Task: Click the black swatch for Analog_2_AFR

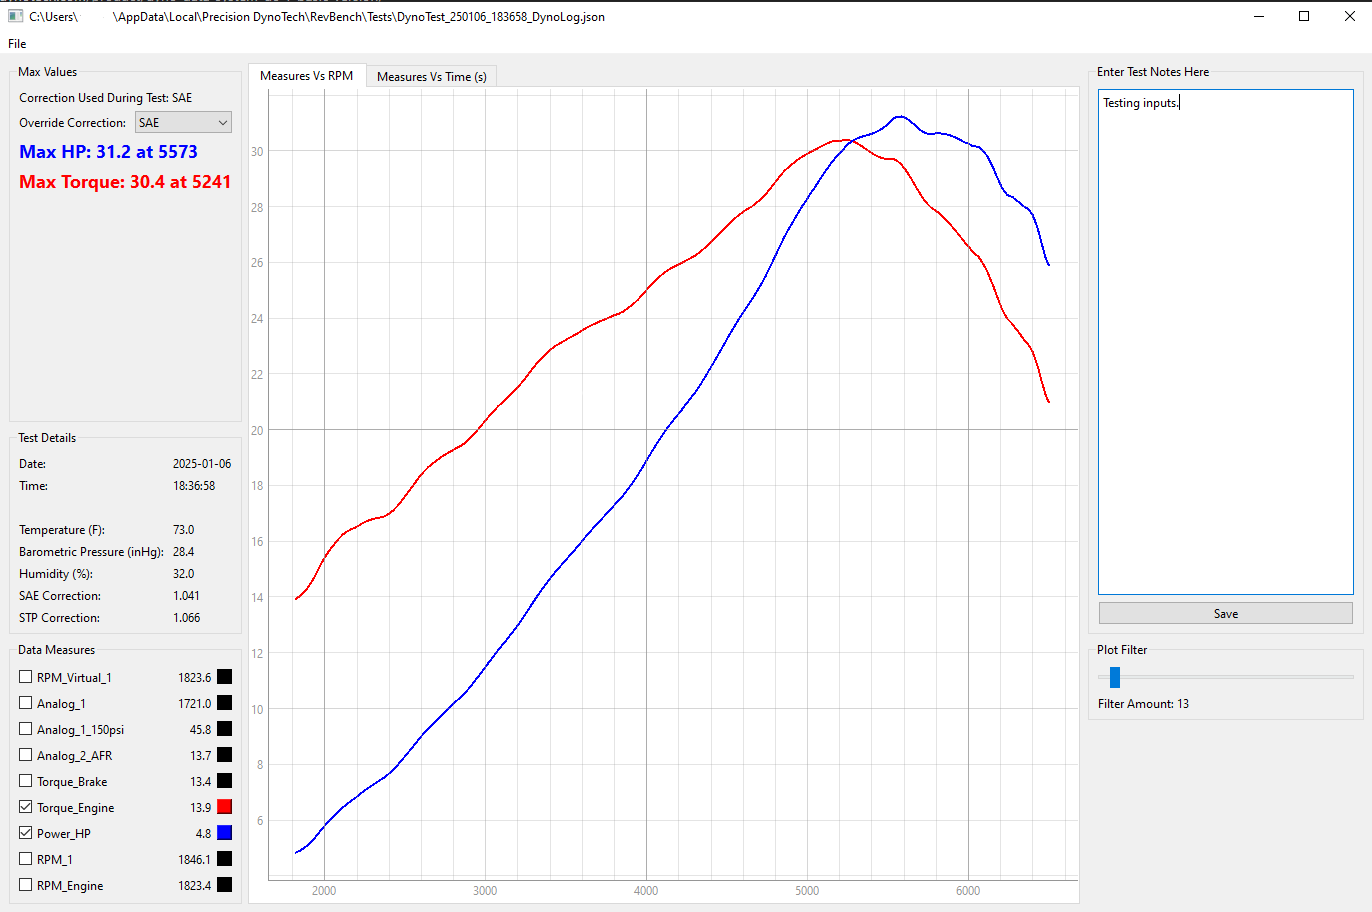Action: click(x=225, y=755)
